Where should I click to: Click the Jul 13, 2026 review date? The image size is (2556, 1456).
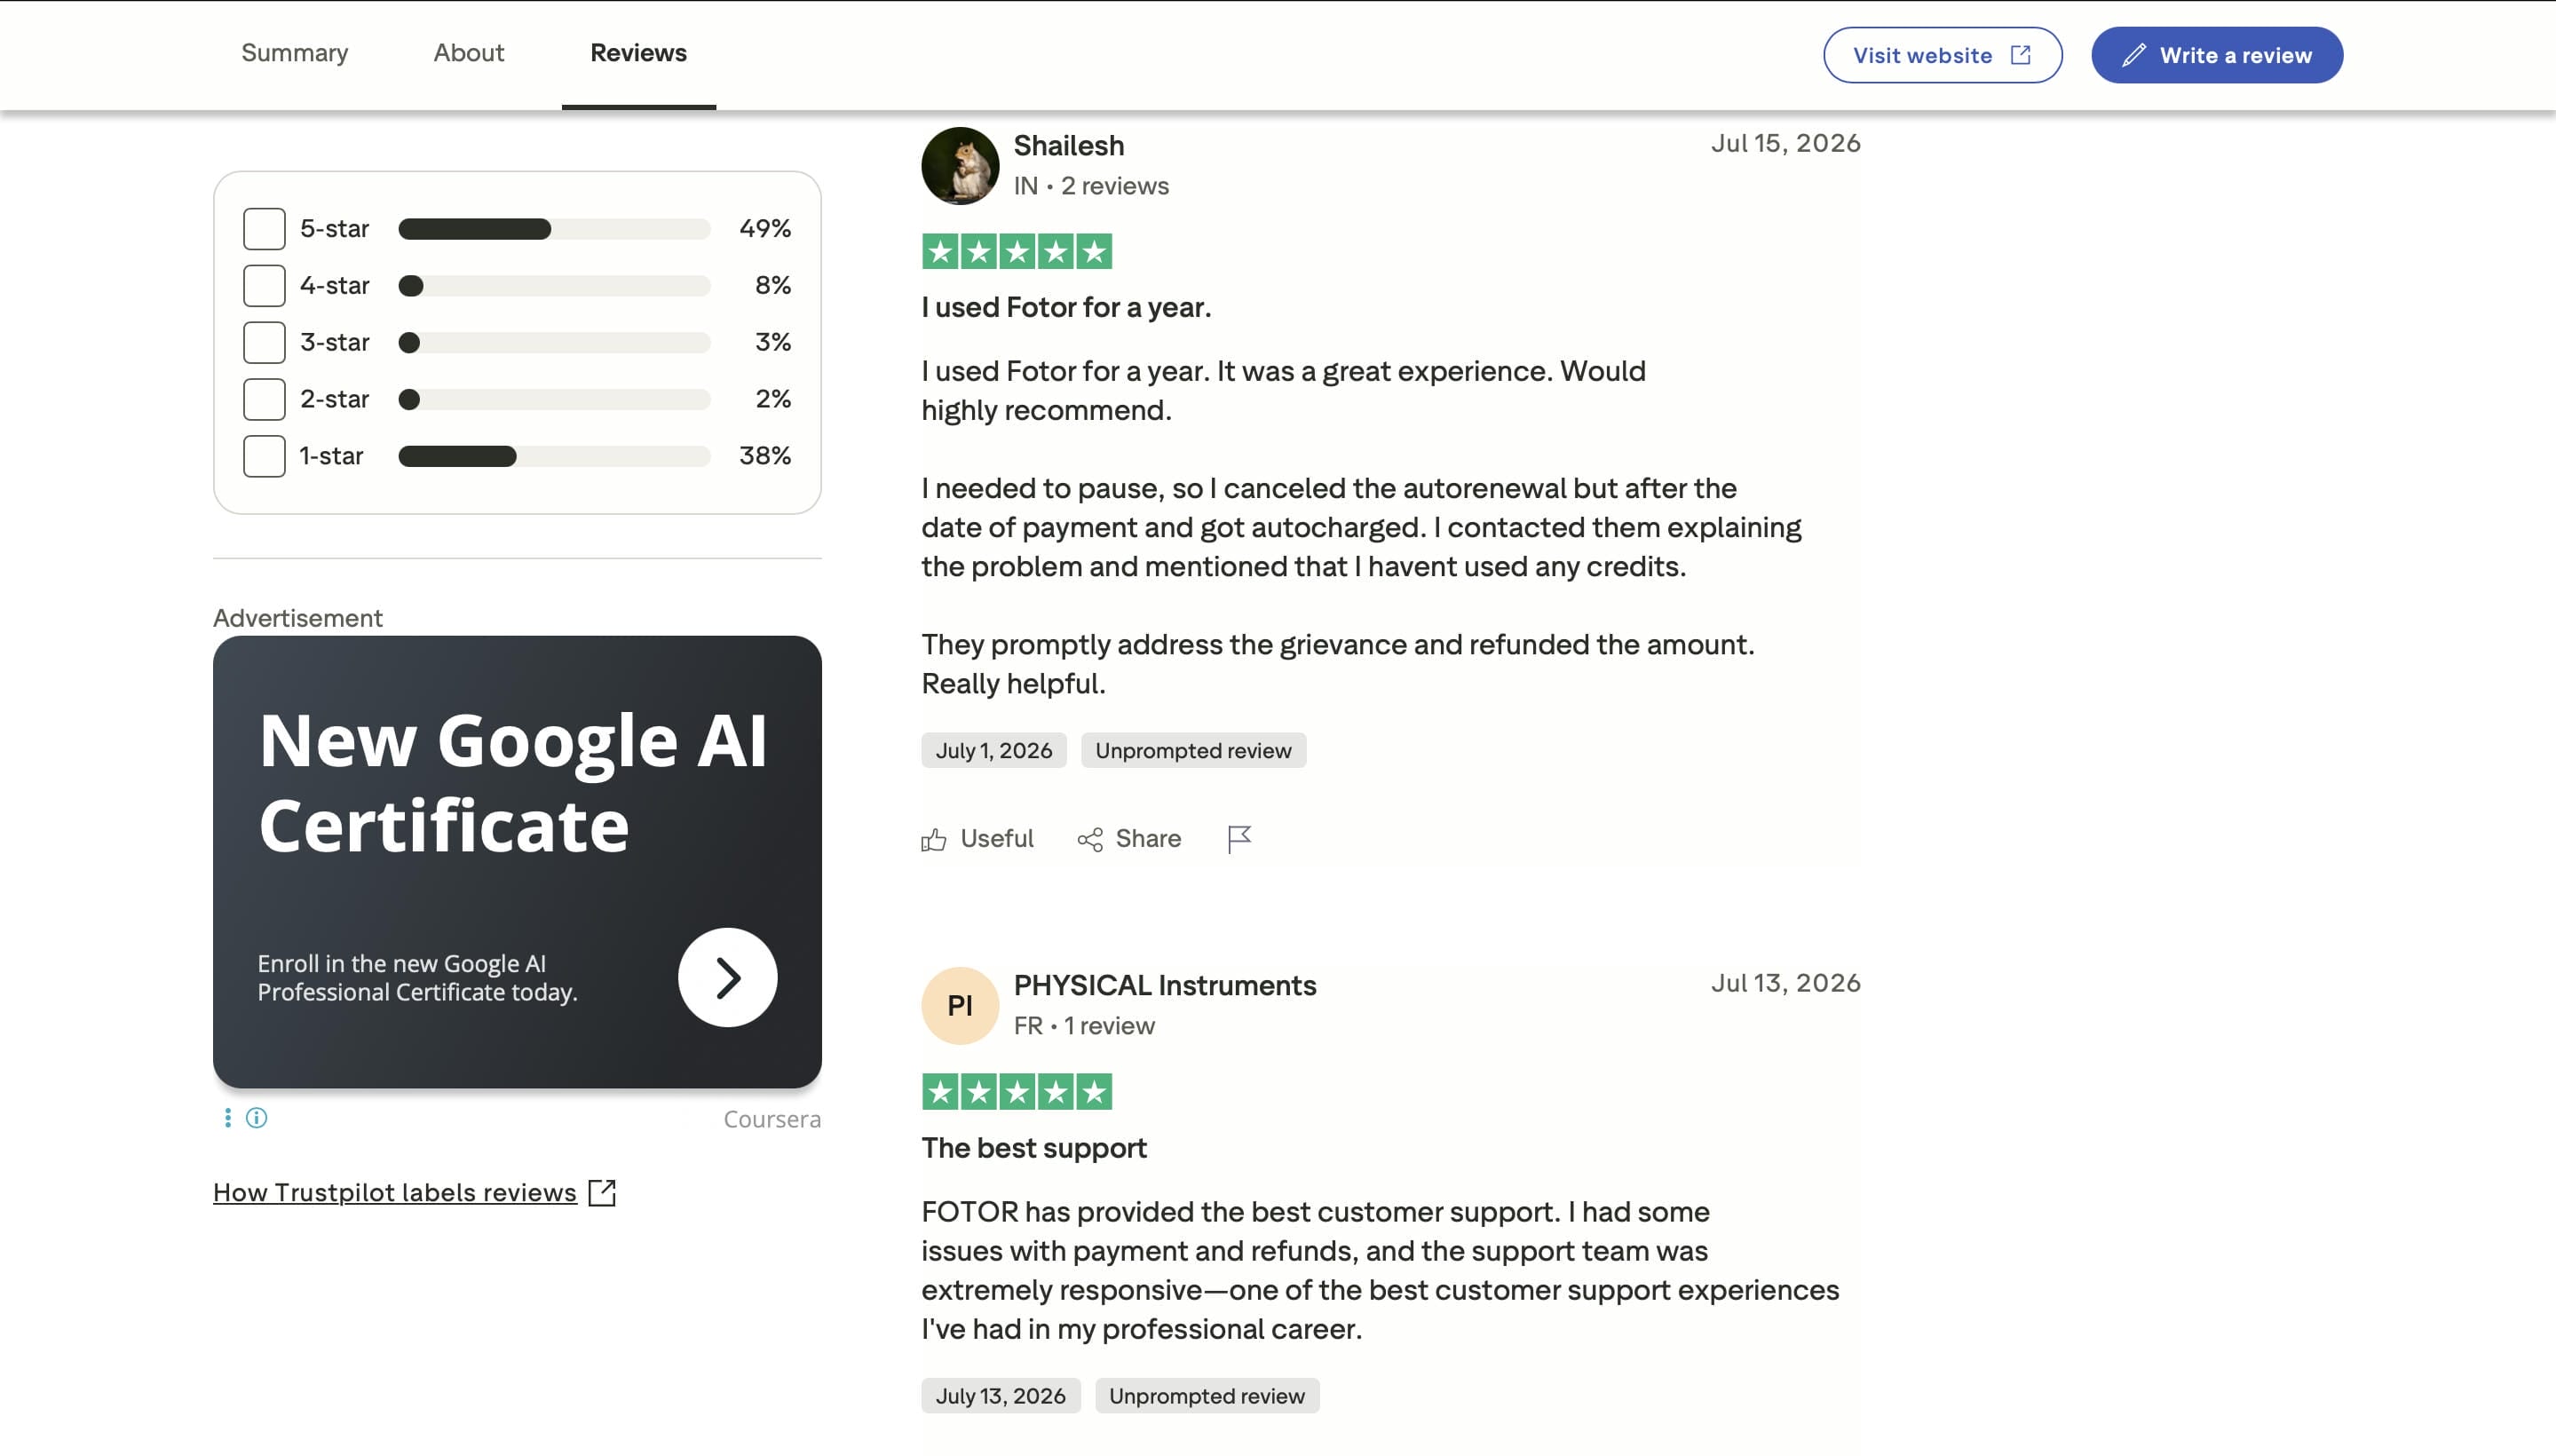tap(1786, 983)
